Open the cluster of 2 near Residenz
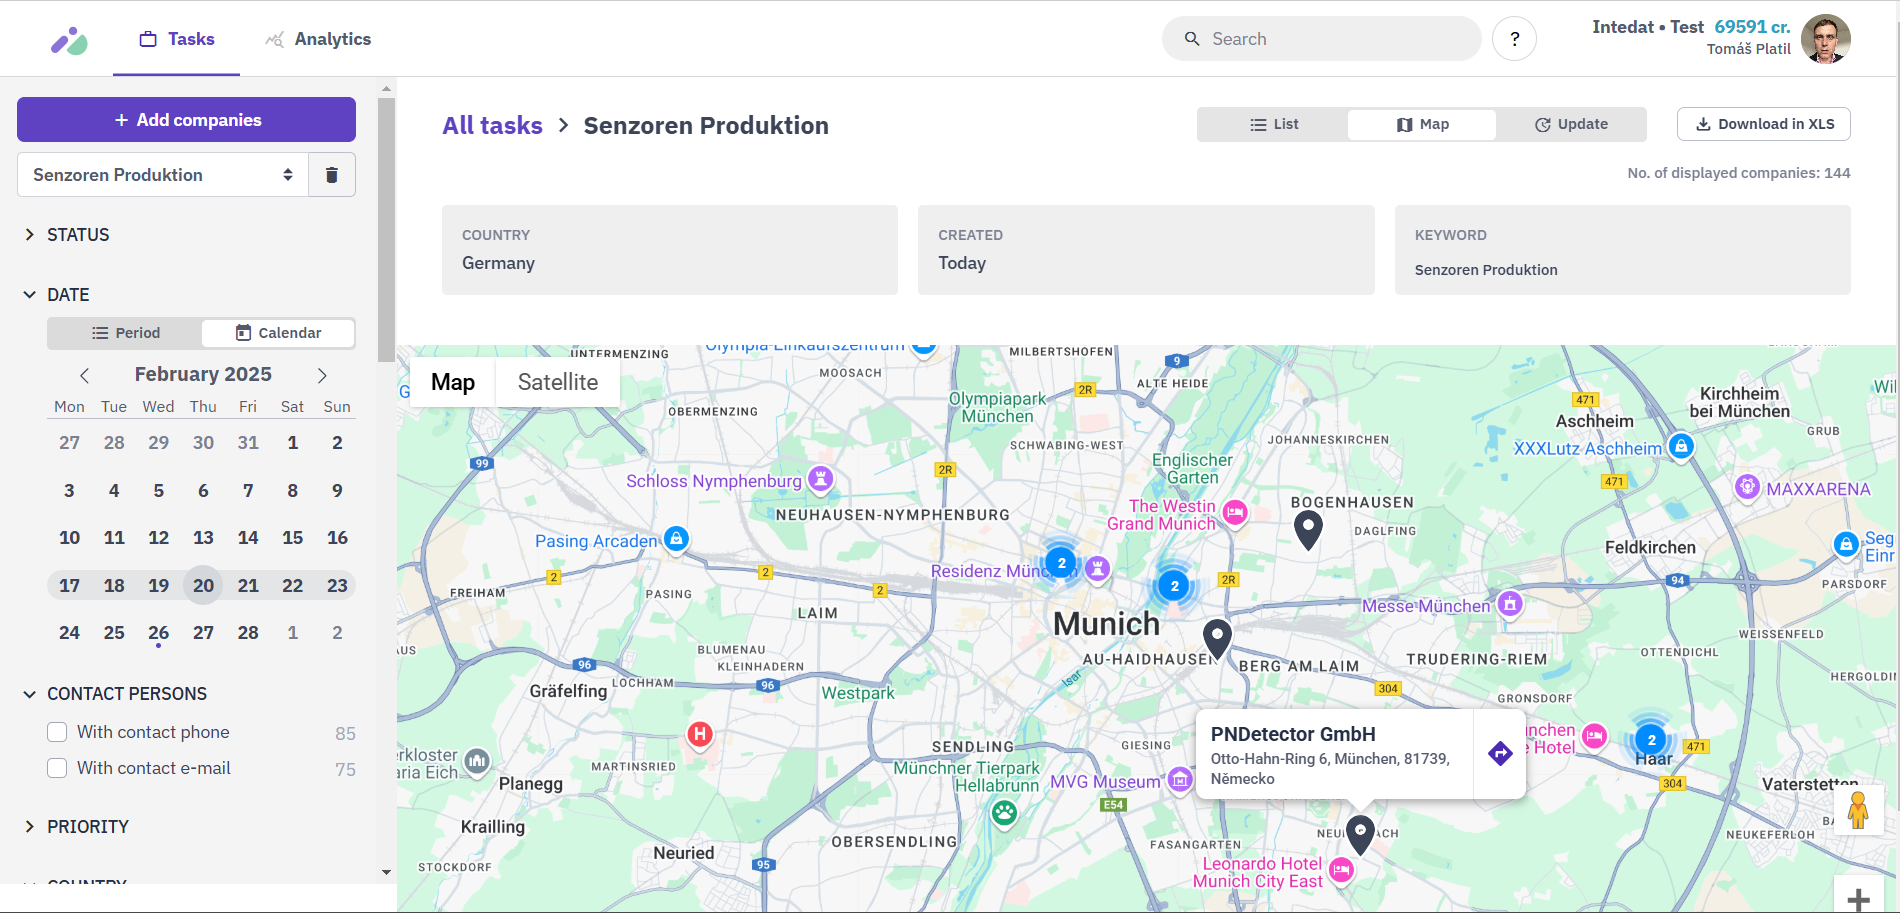The width and height of the screenshot is (1900, 913). (x=1061, y=562)
